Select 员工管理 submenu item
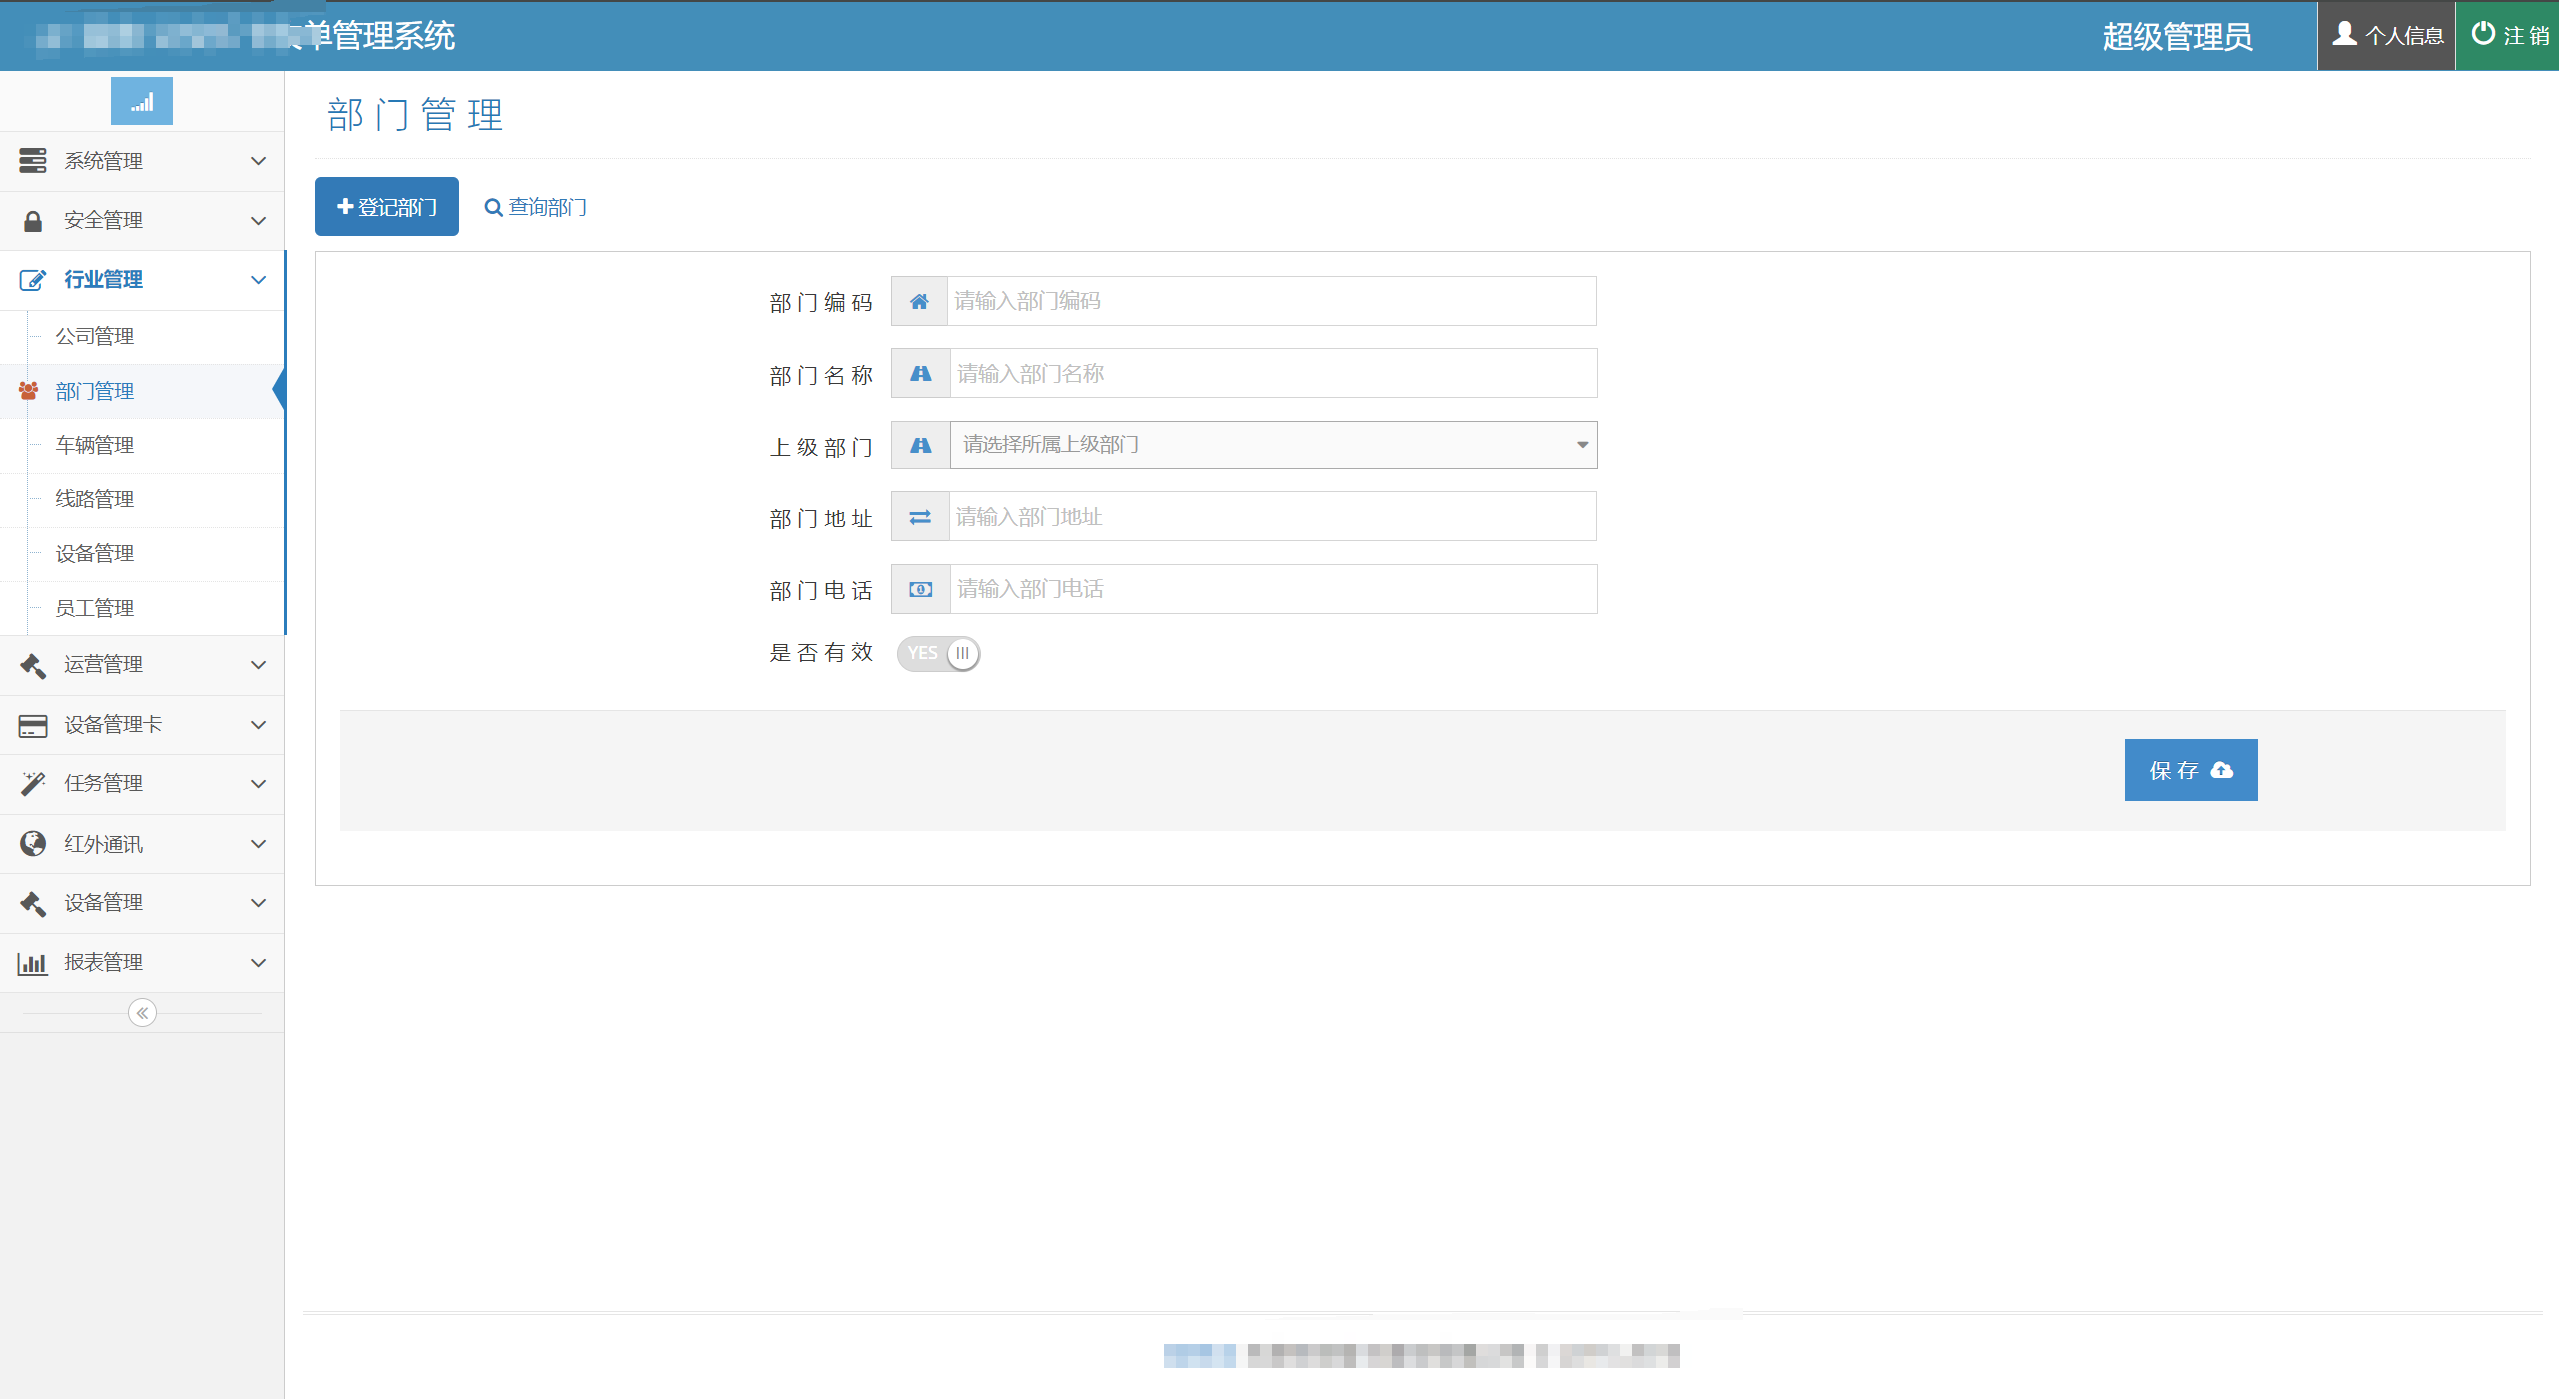2559x1399 pixels. 95,608
